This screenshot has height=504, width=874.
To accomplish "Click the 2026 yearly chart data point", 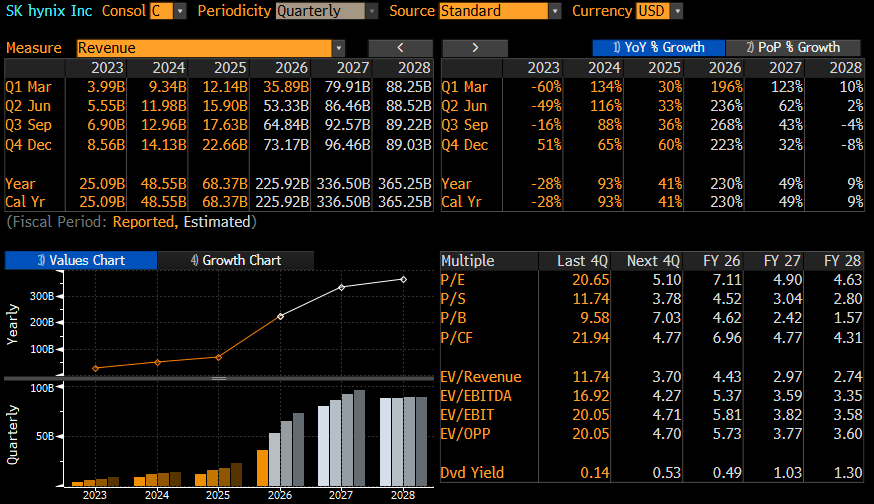I will 280,316.
